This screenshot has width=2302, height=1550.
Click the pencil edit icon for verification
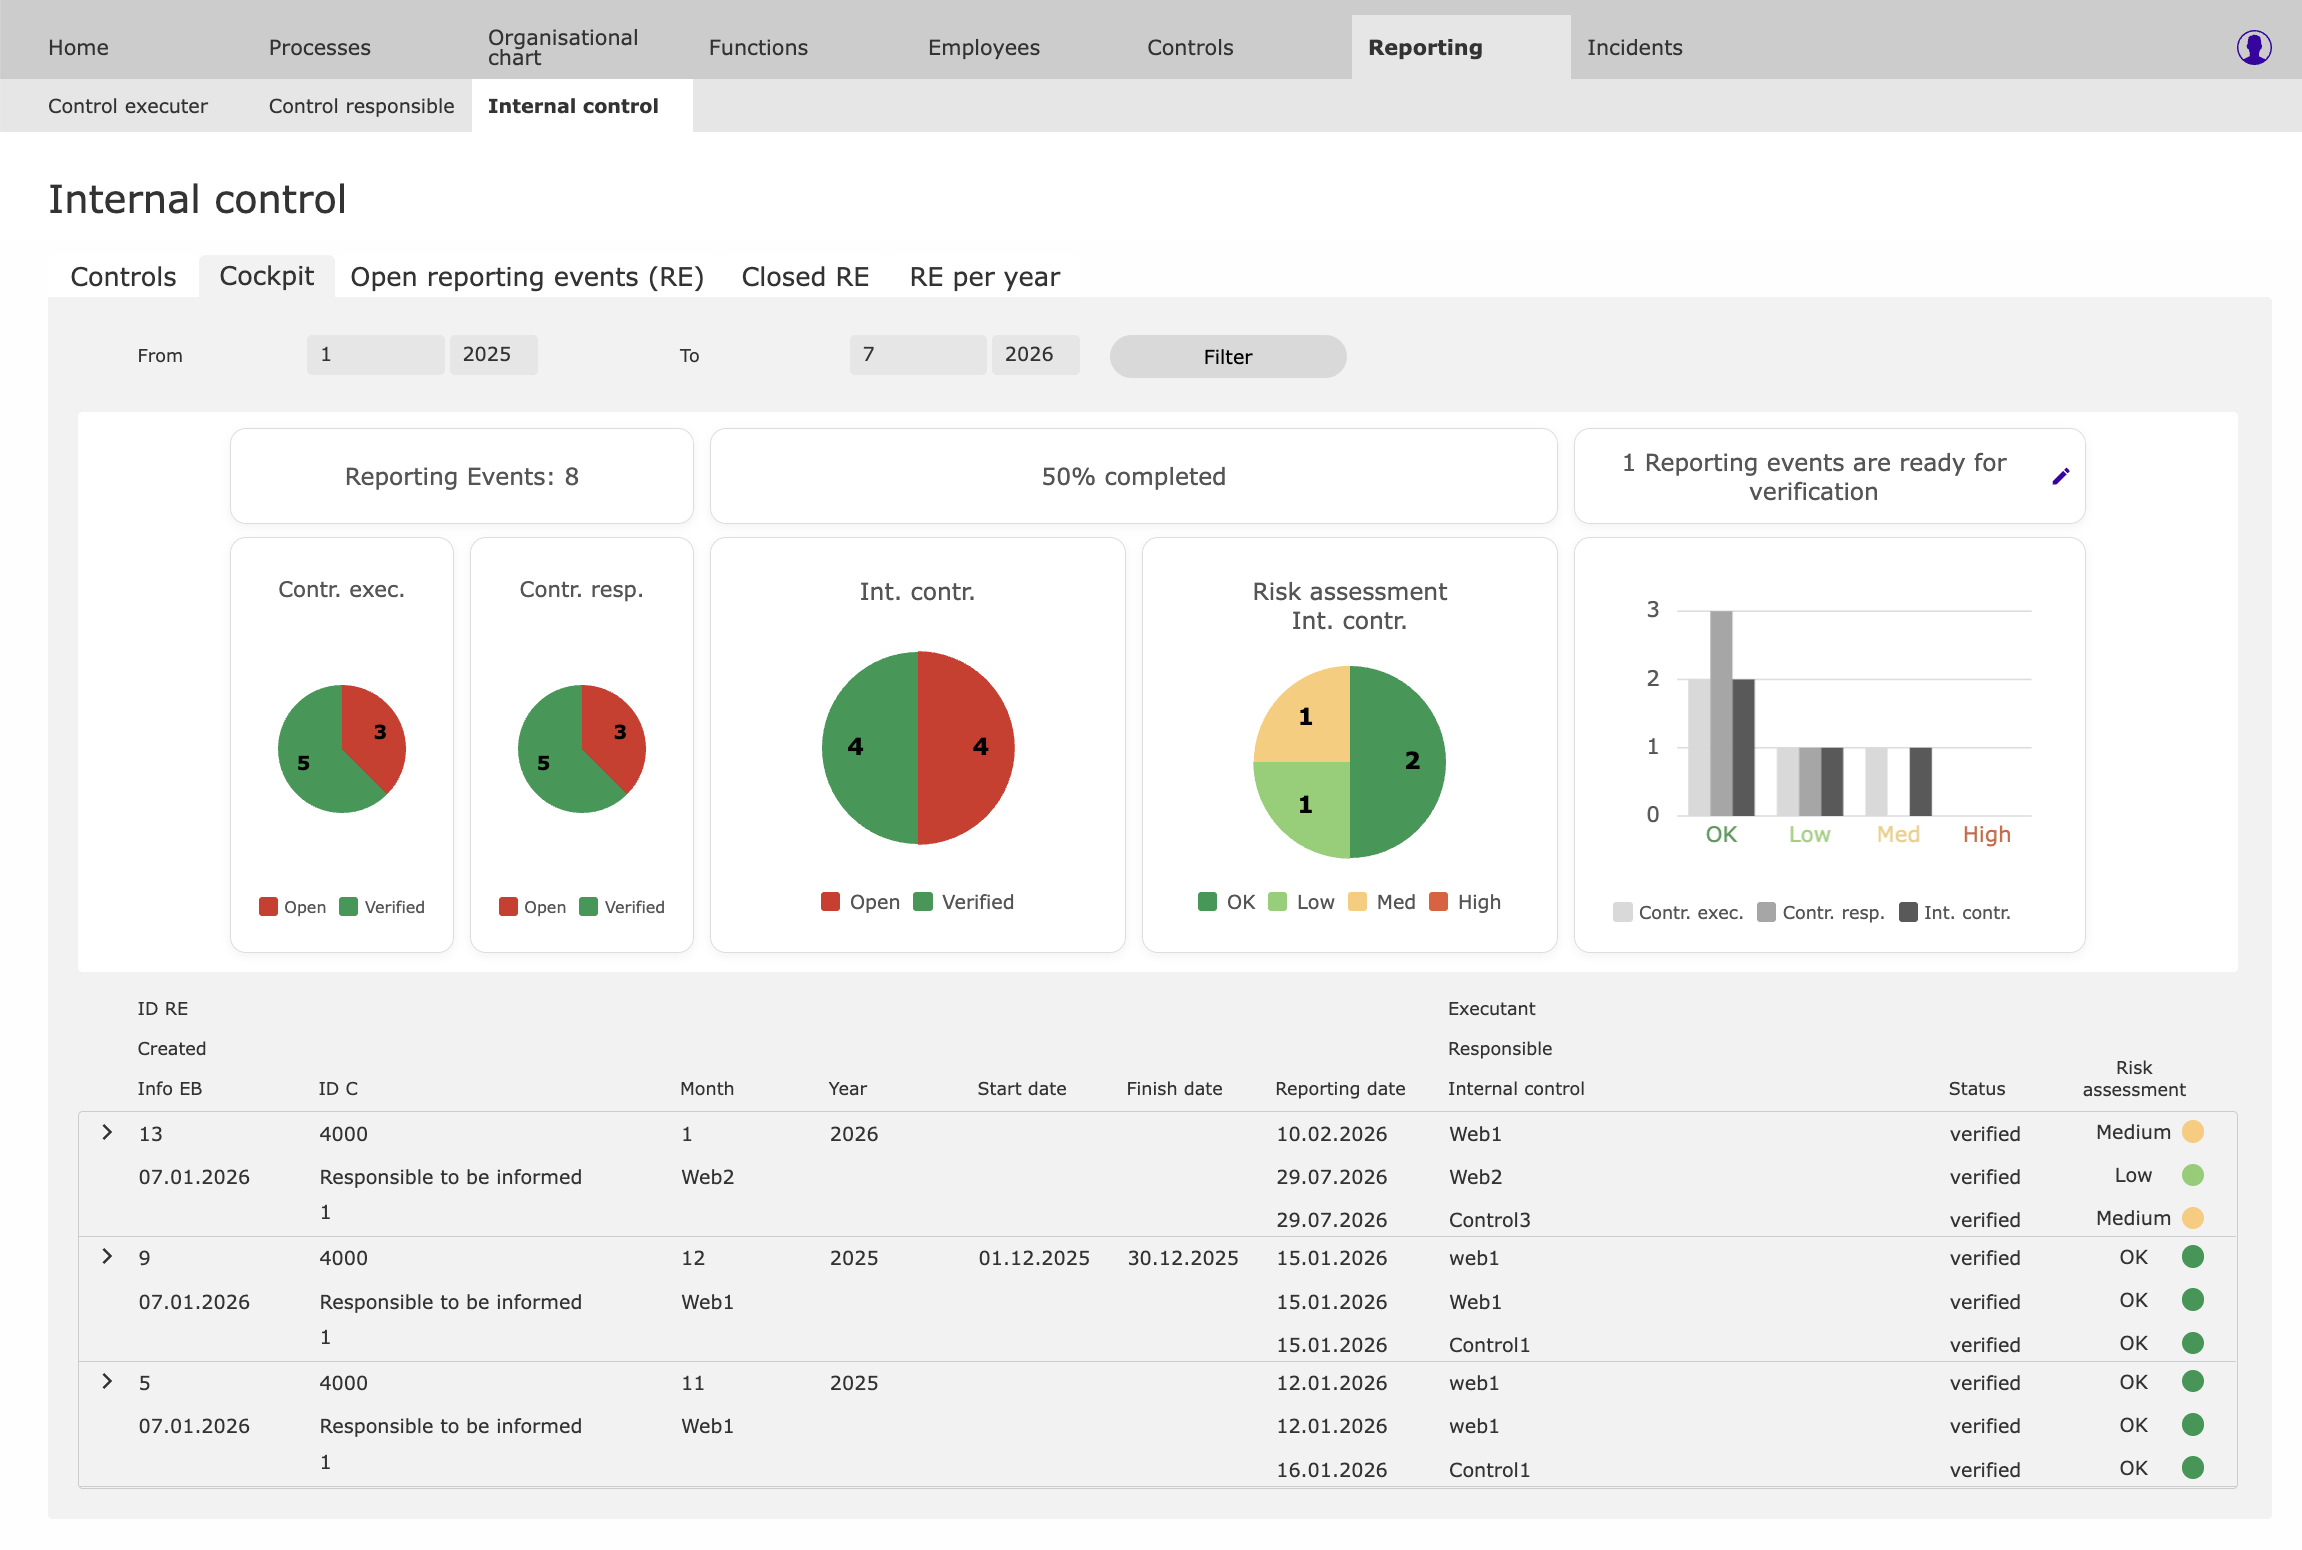pyautogui.click(x=2061, y=477)
